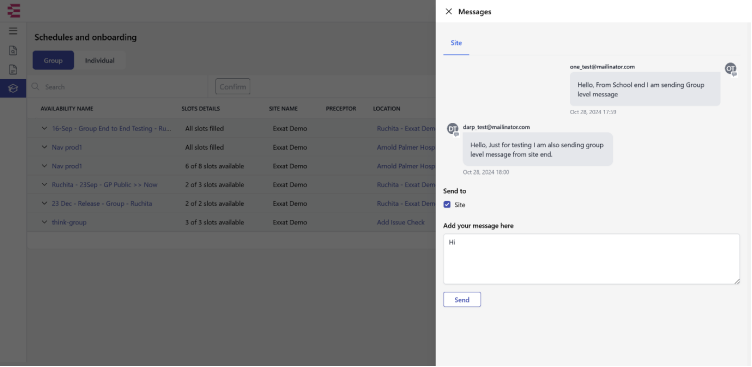Click the SLOTS DETAILS column header

point(200,109)
